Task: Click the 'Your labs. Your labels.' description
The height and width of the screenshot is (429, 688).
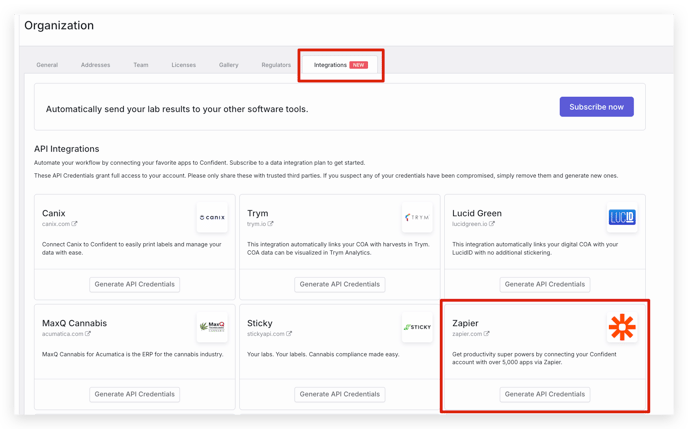Action: coord(323,354)
